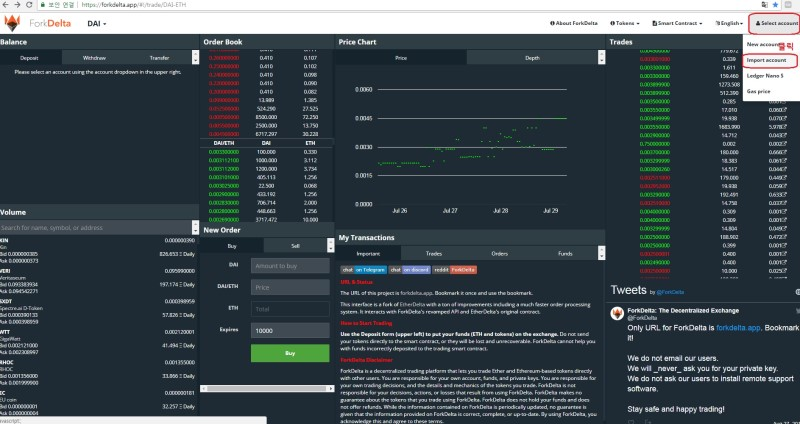The image size is (800, 424).
Task: Select the Buy order tab
Action: [x=232, y=246]
